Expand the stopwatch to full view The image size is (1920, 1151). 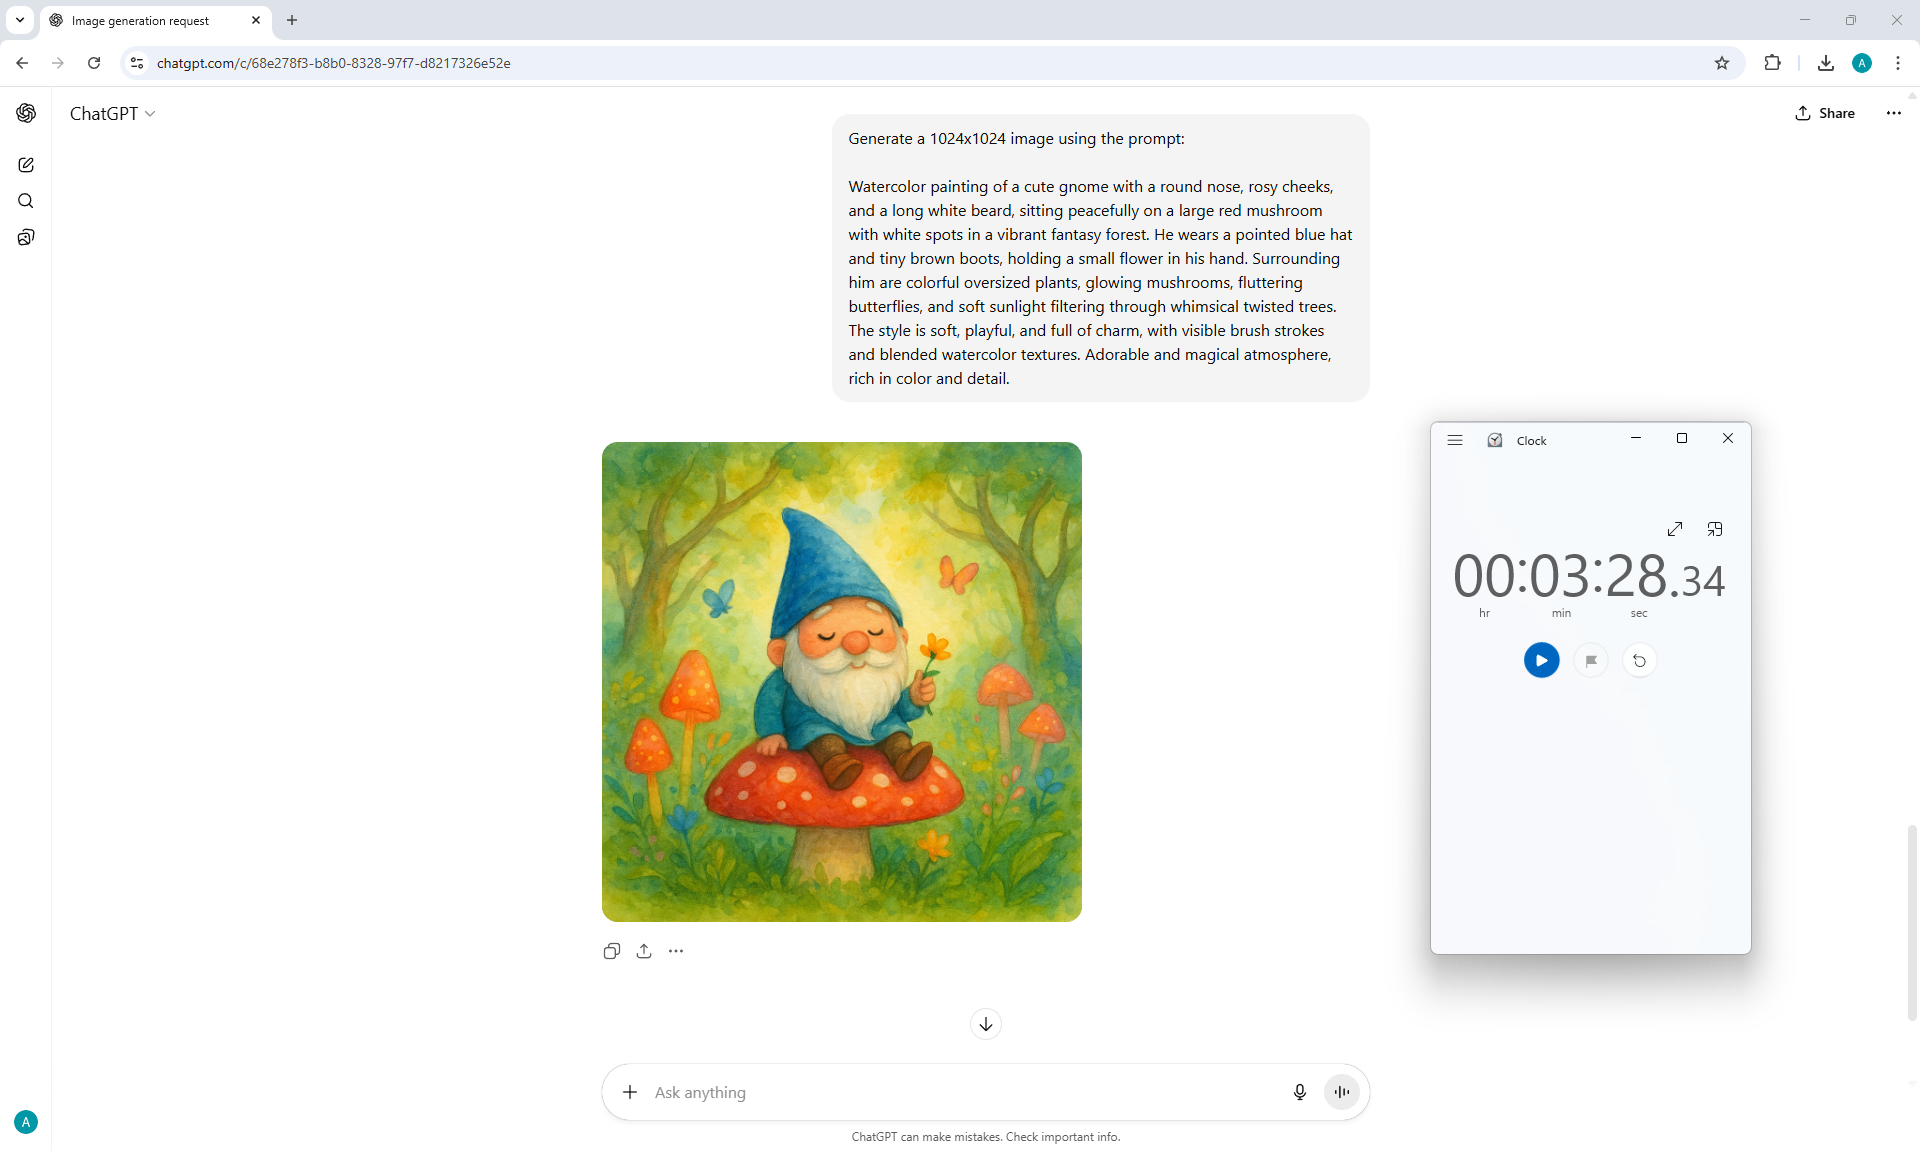click(1675, 529)
